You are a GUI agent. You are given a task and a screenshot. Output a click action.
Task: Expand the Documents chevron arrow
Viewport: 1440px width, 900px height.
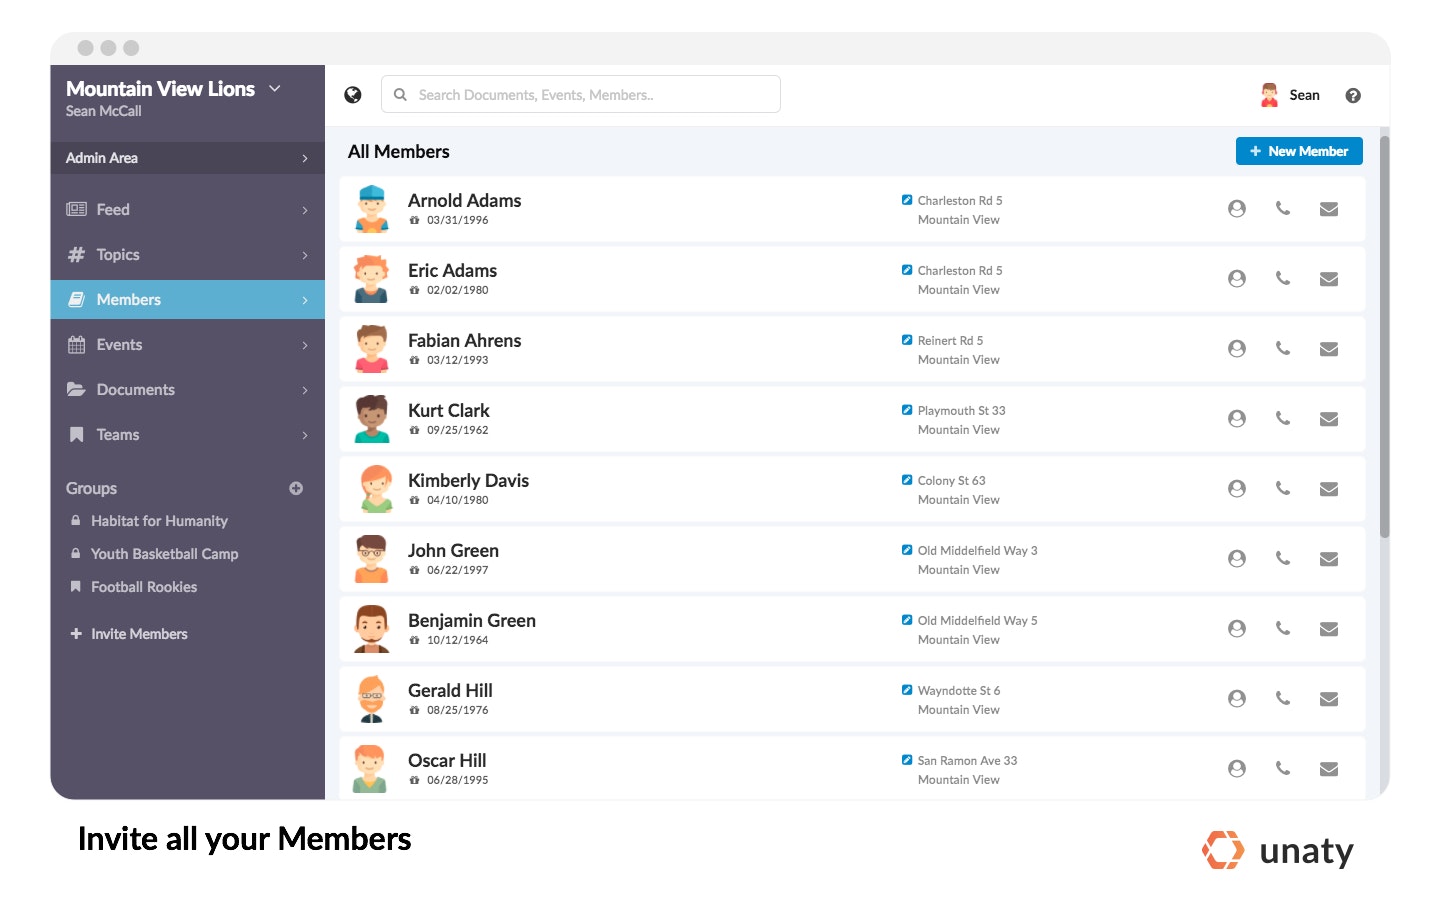click(305, 390)
